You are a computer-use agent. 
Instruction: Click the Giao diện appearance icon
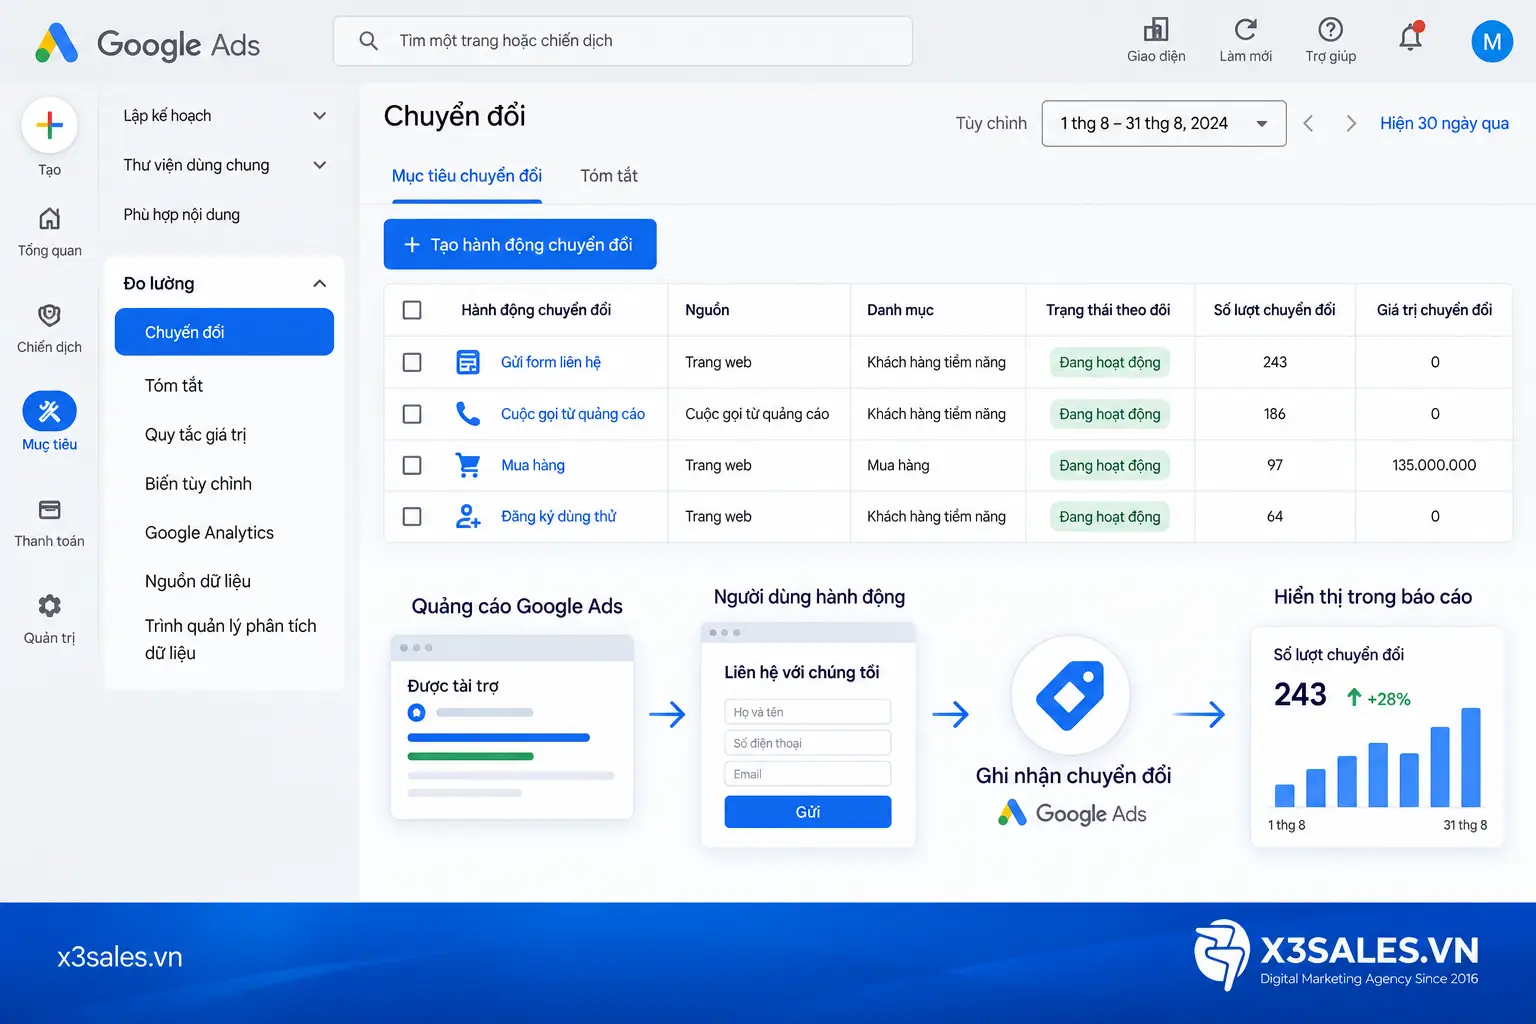[x=1156, y=29]
